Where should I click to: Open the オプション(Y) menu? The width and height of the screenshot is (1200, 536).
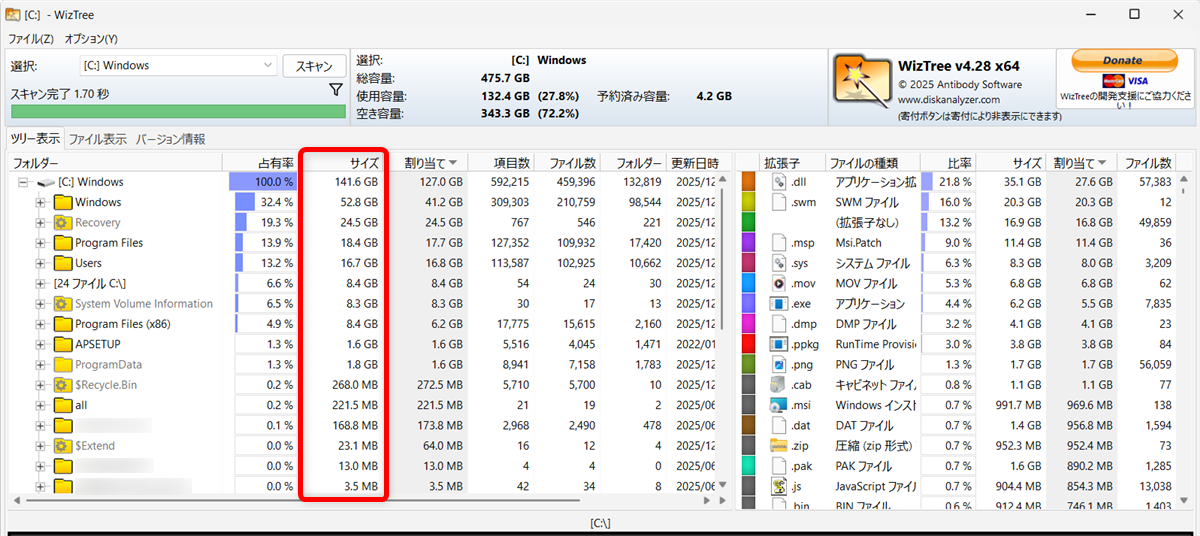(x=91, y=38)
